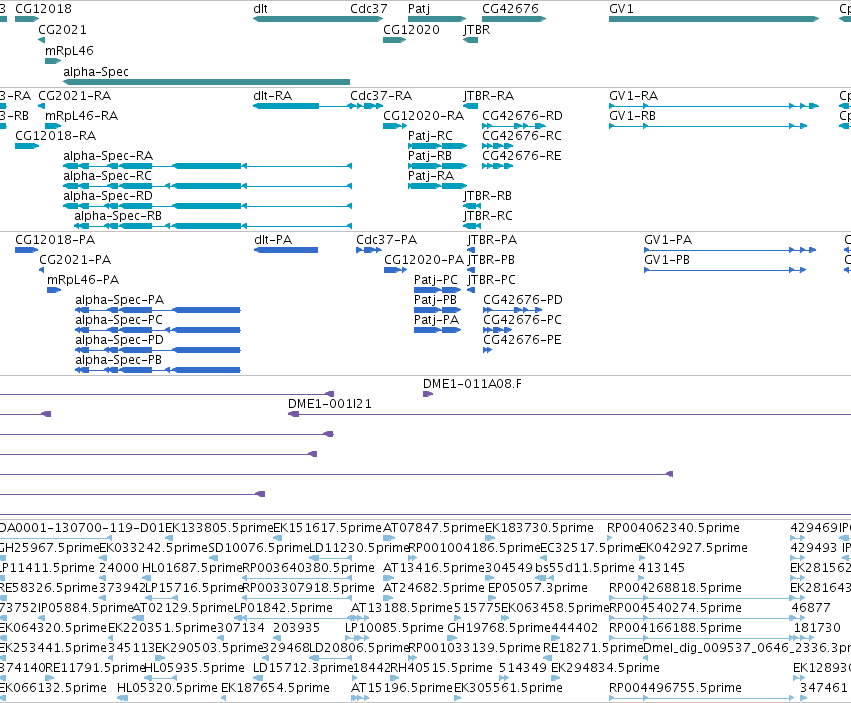Image resolution: width=851 pixels, height=703 pixels.
Task: Click the Cdc37-PA protein label
Action: (x=386, y=240)
